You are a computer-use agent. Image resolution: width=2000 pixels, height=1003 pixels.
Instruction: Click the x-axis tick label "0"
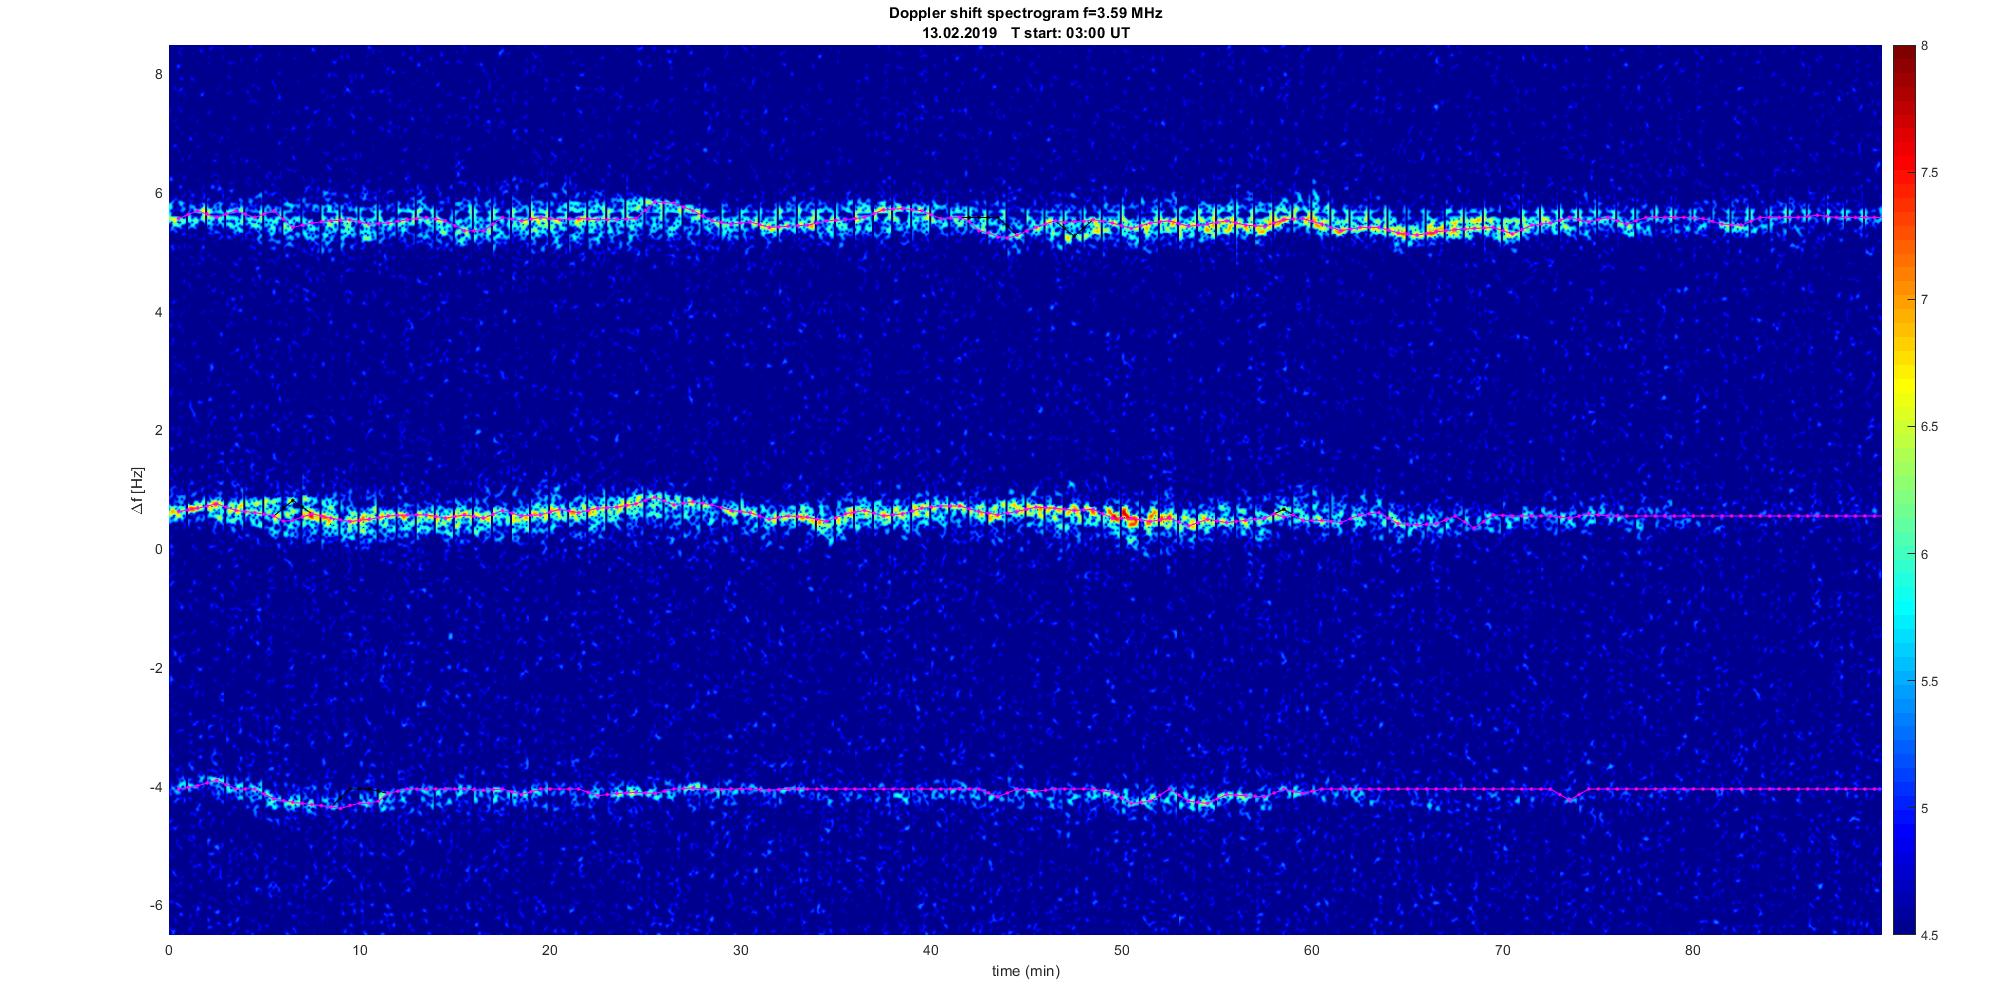click(x=169, y=950)
